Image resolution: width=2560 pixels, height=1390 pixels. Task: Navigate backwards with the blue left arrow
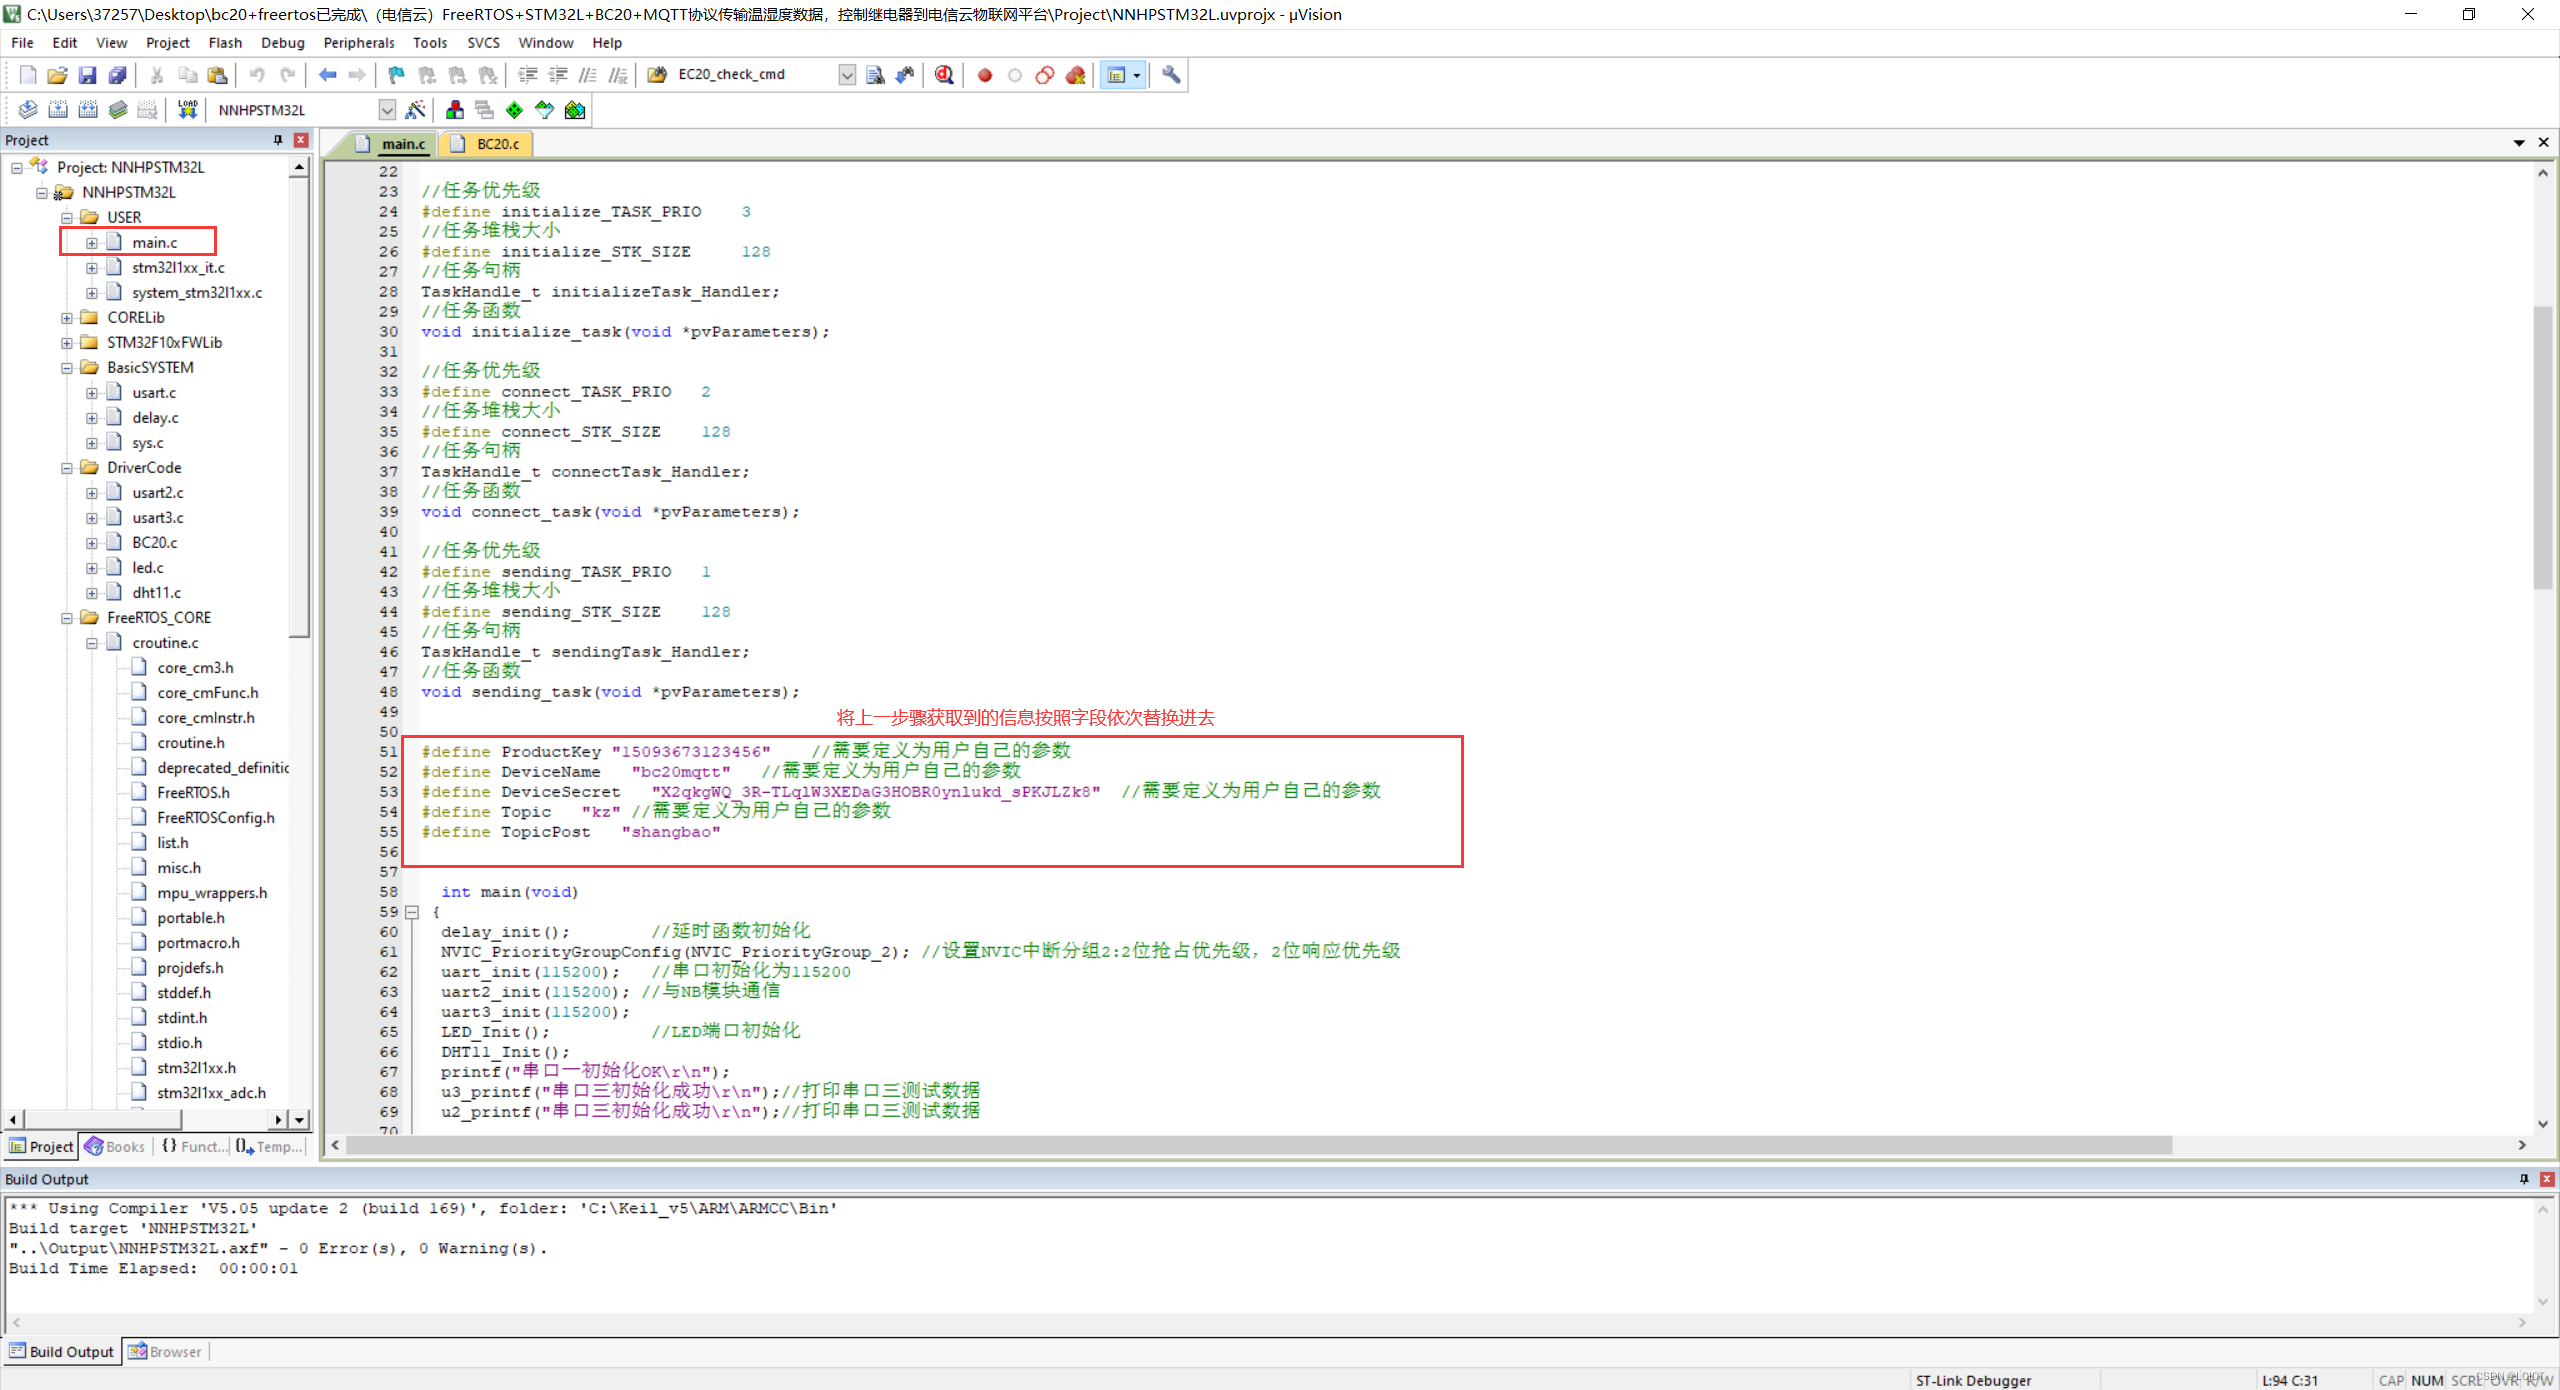[327, 75]
